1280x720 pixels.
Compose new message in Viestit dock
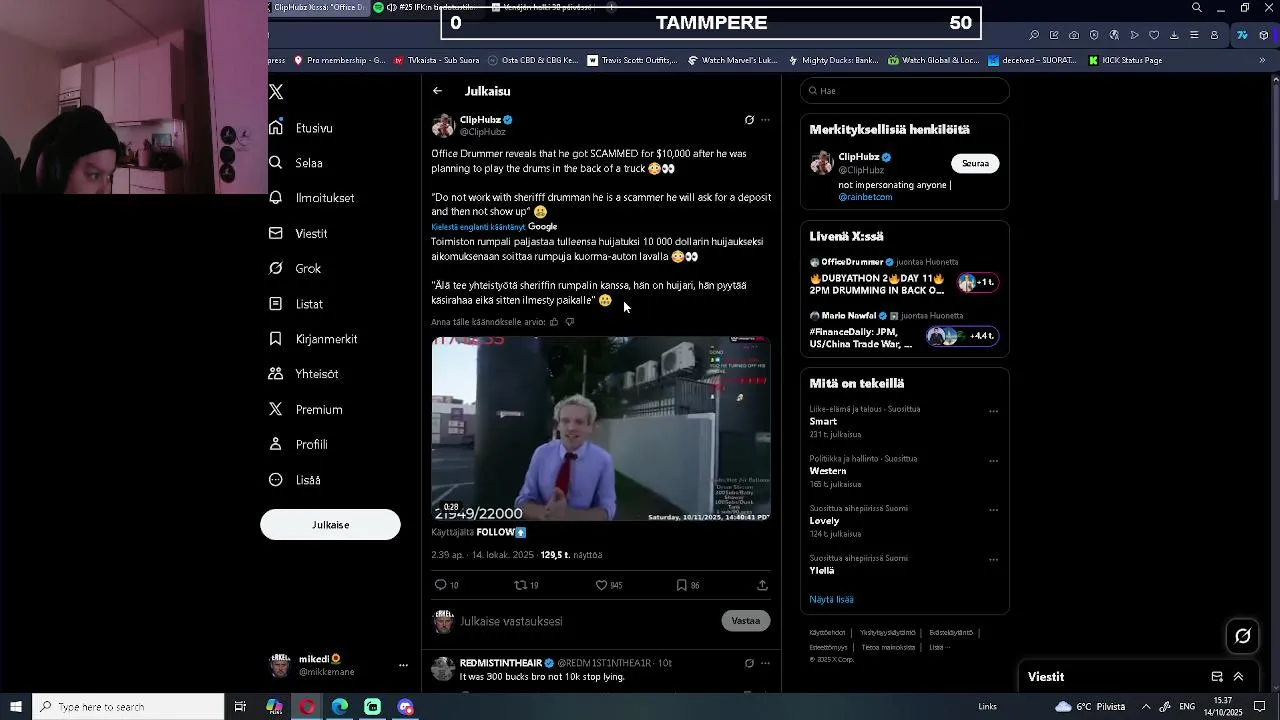point(1217,677)
